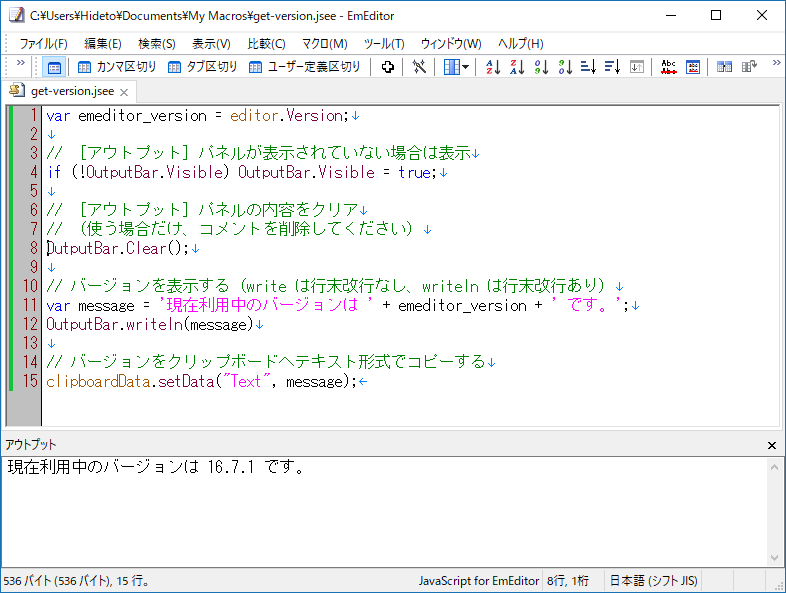Click JavaScript for EmEditor status entry
The width and height of the screenshot is (786, 593).
479,581
